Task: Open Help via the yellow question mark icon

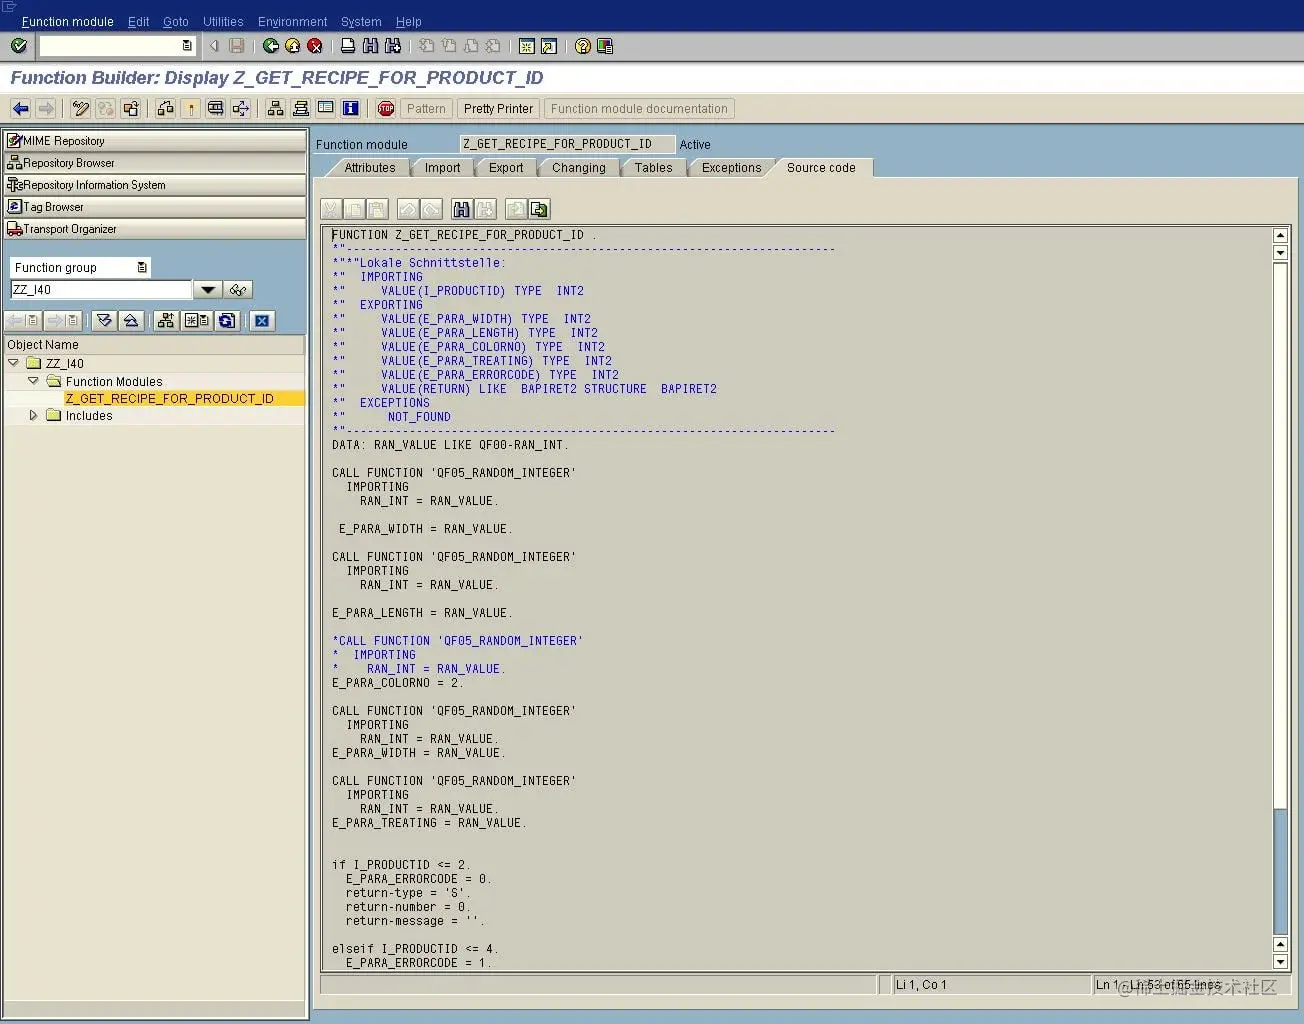Action: tap(583, 46)
